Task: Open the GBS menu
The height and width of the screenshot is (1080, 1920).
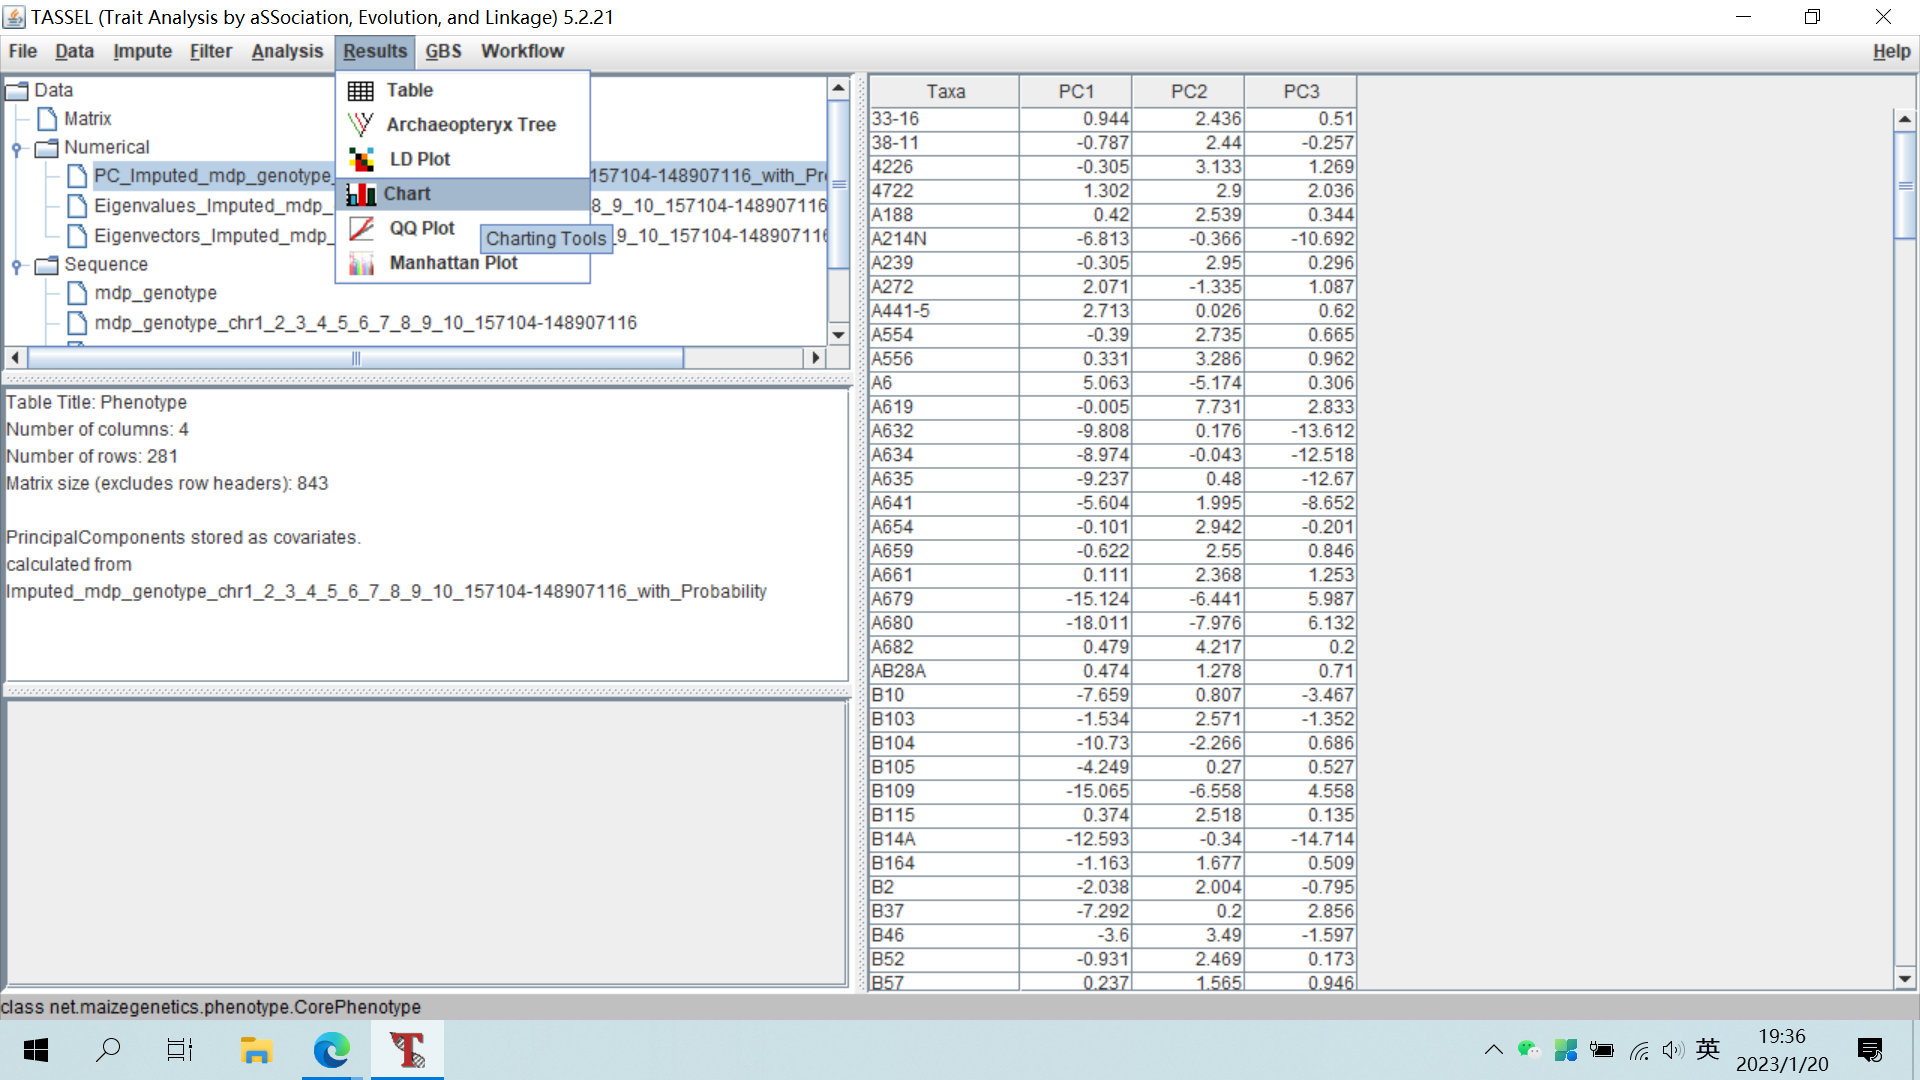Action: [x=443, y=51]
